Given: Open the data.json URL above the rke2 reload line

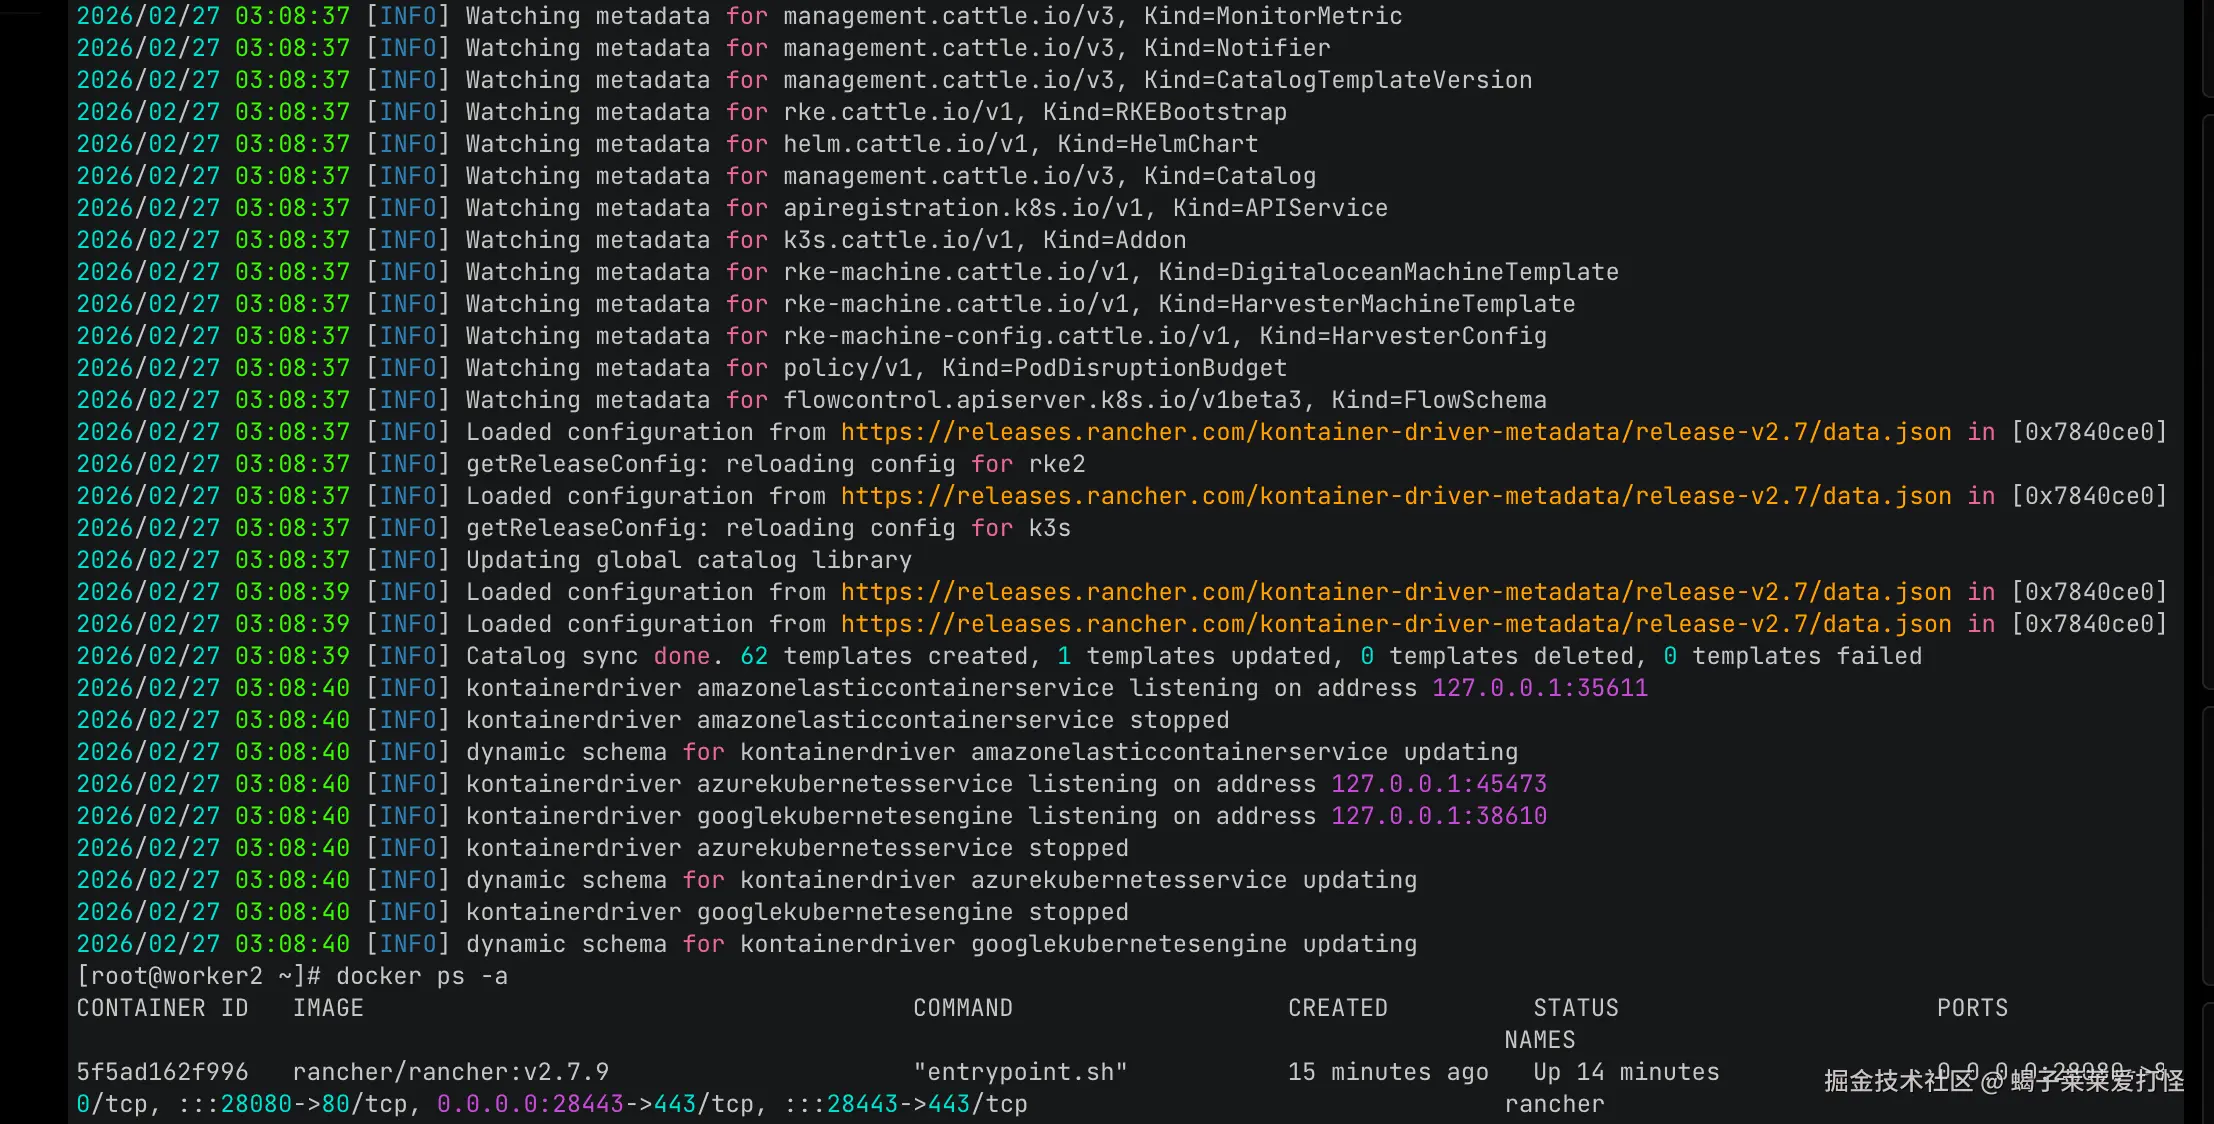Looking at the screenshot, I should pos(1395,432).
